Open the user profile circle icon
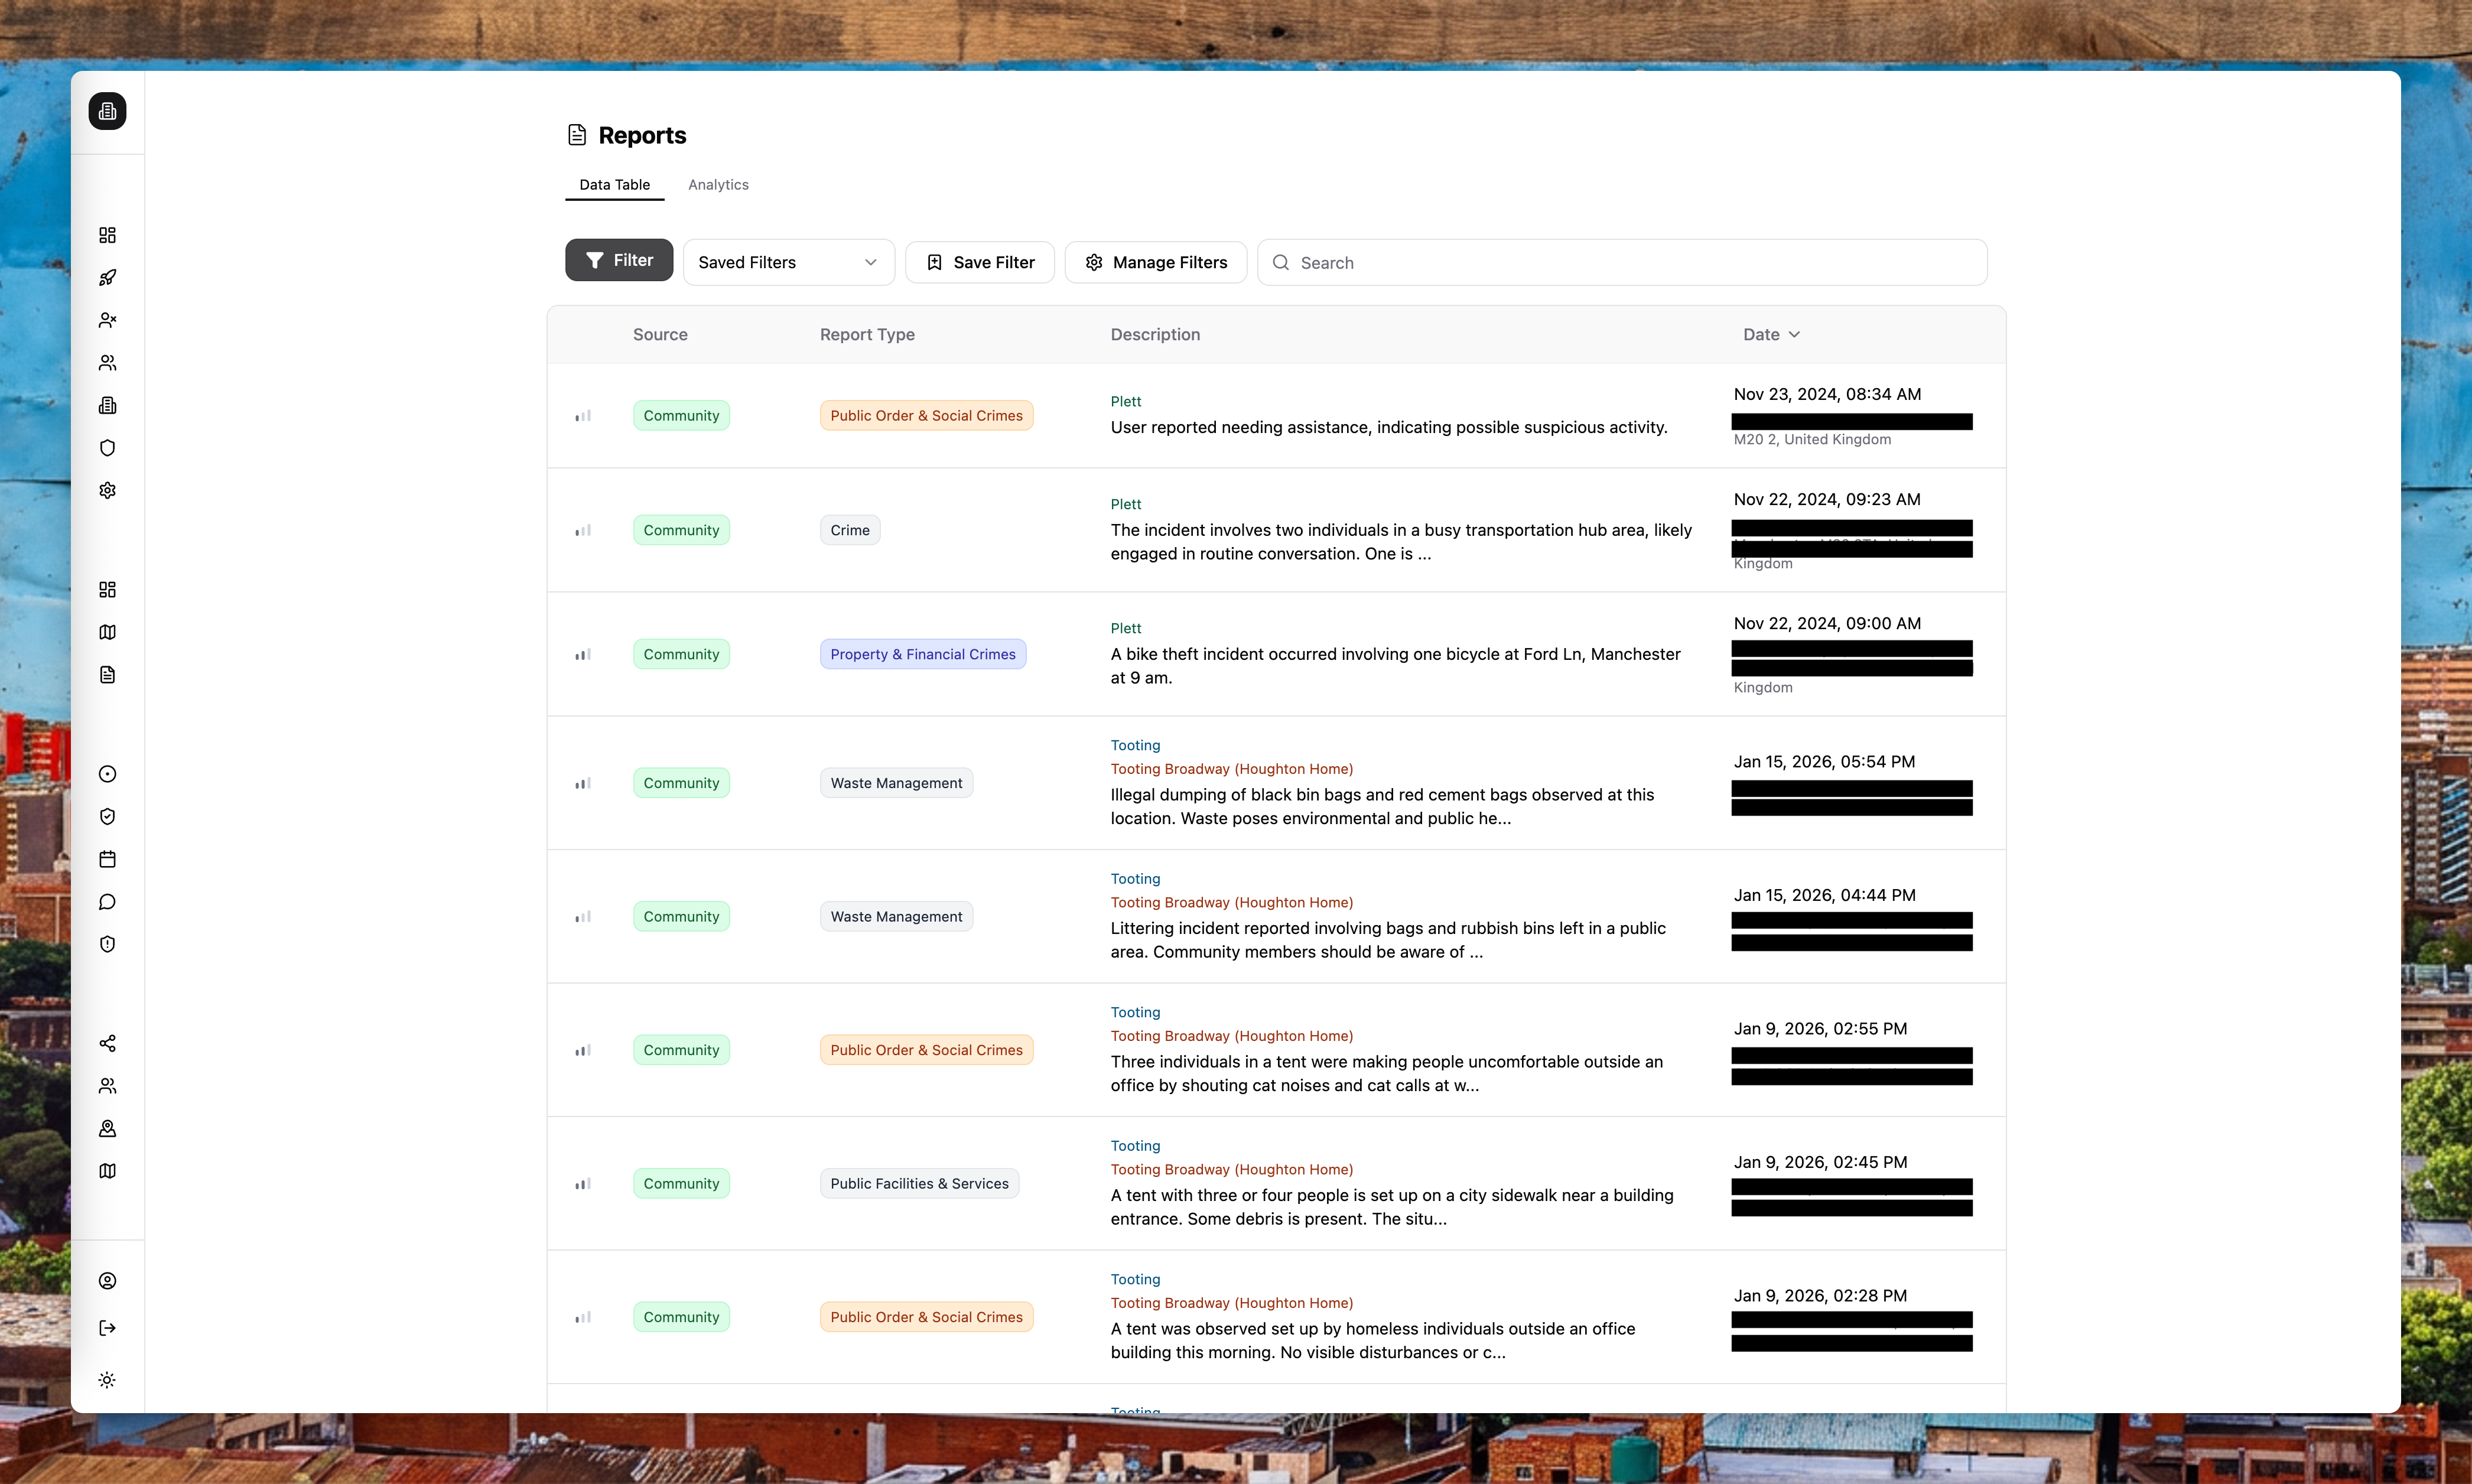This screenshot has height=1484, width=2472. click(107, 1281)
